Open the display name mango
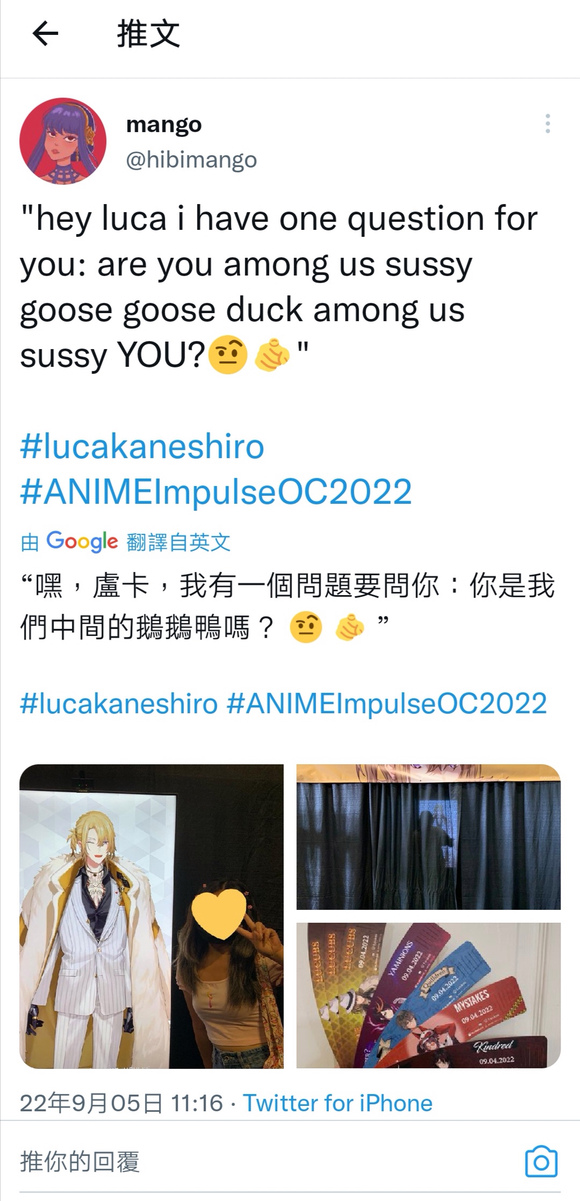 pyautogui.click(x=164, y=124)
